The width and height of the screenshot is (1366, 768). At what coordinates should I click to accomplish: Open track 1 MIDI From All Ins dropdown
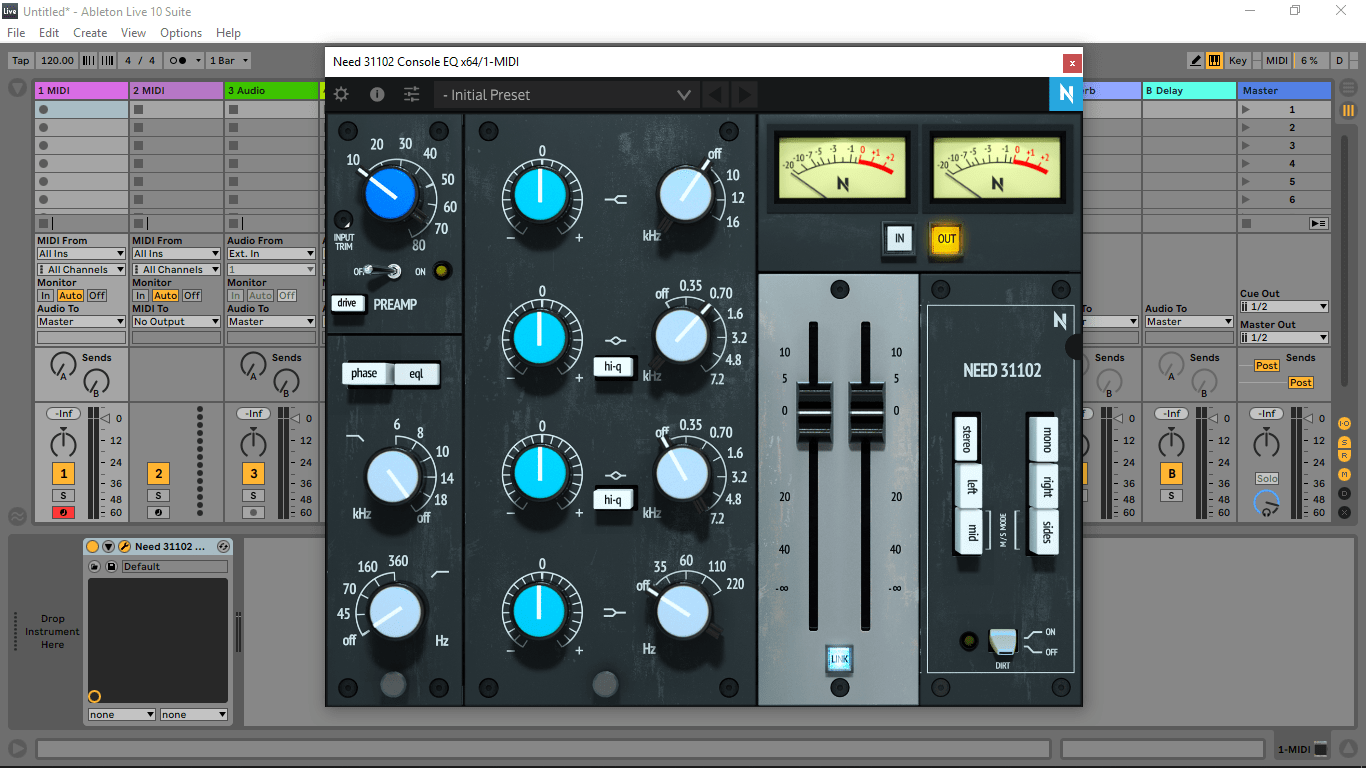tap(81, 254)
